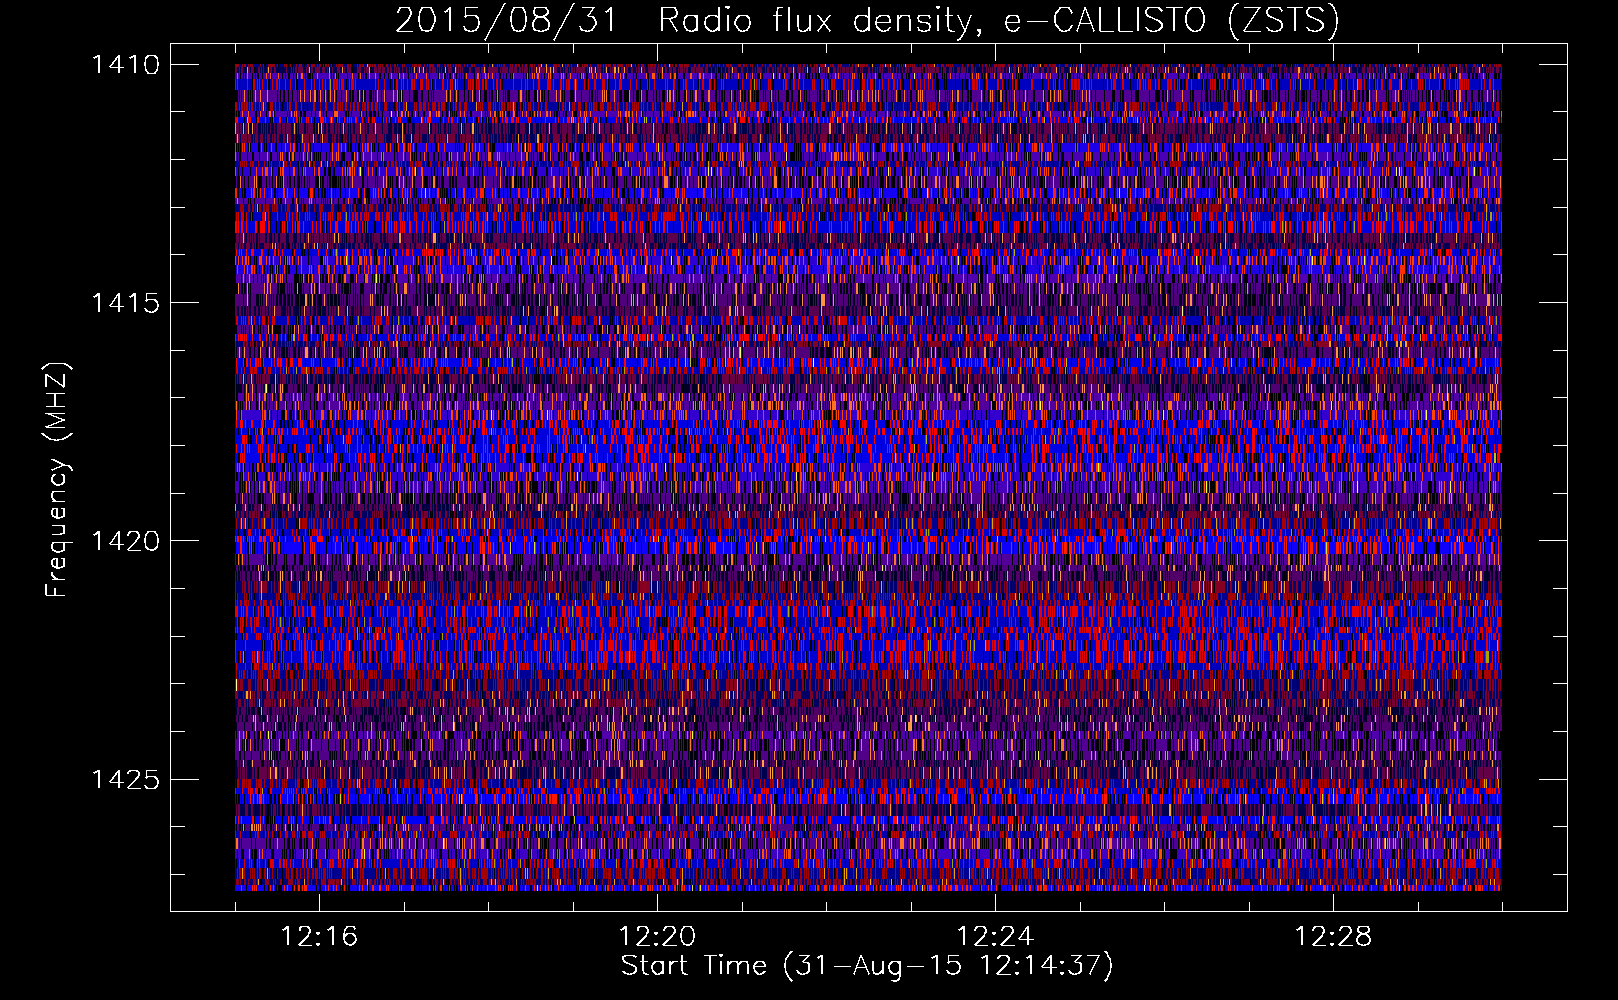Select the 1415 frequency axis label
The width and height of the screenshot is (1618, 1000).
point(125,303)
